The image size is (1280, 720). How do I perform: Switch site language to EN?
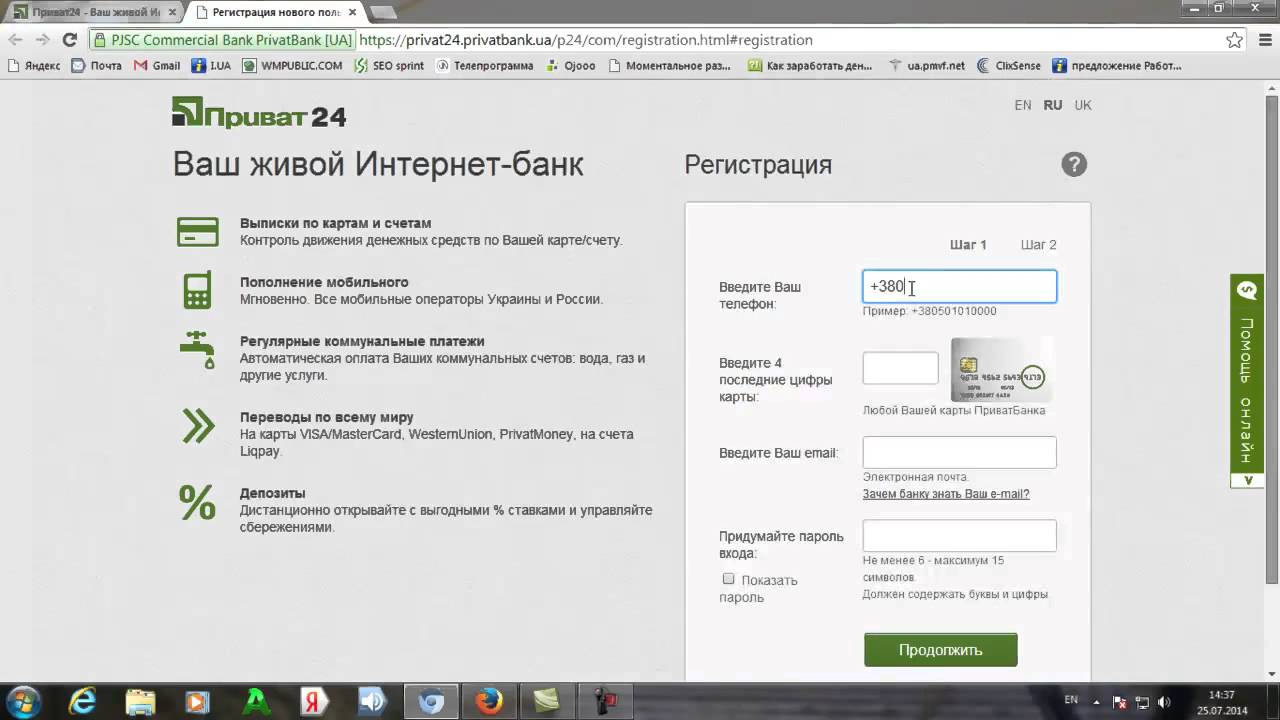(1023, 105)
